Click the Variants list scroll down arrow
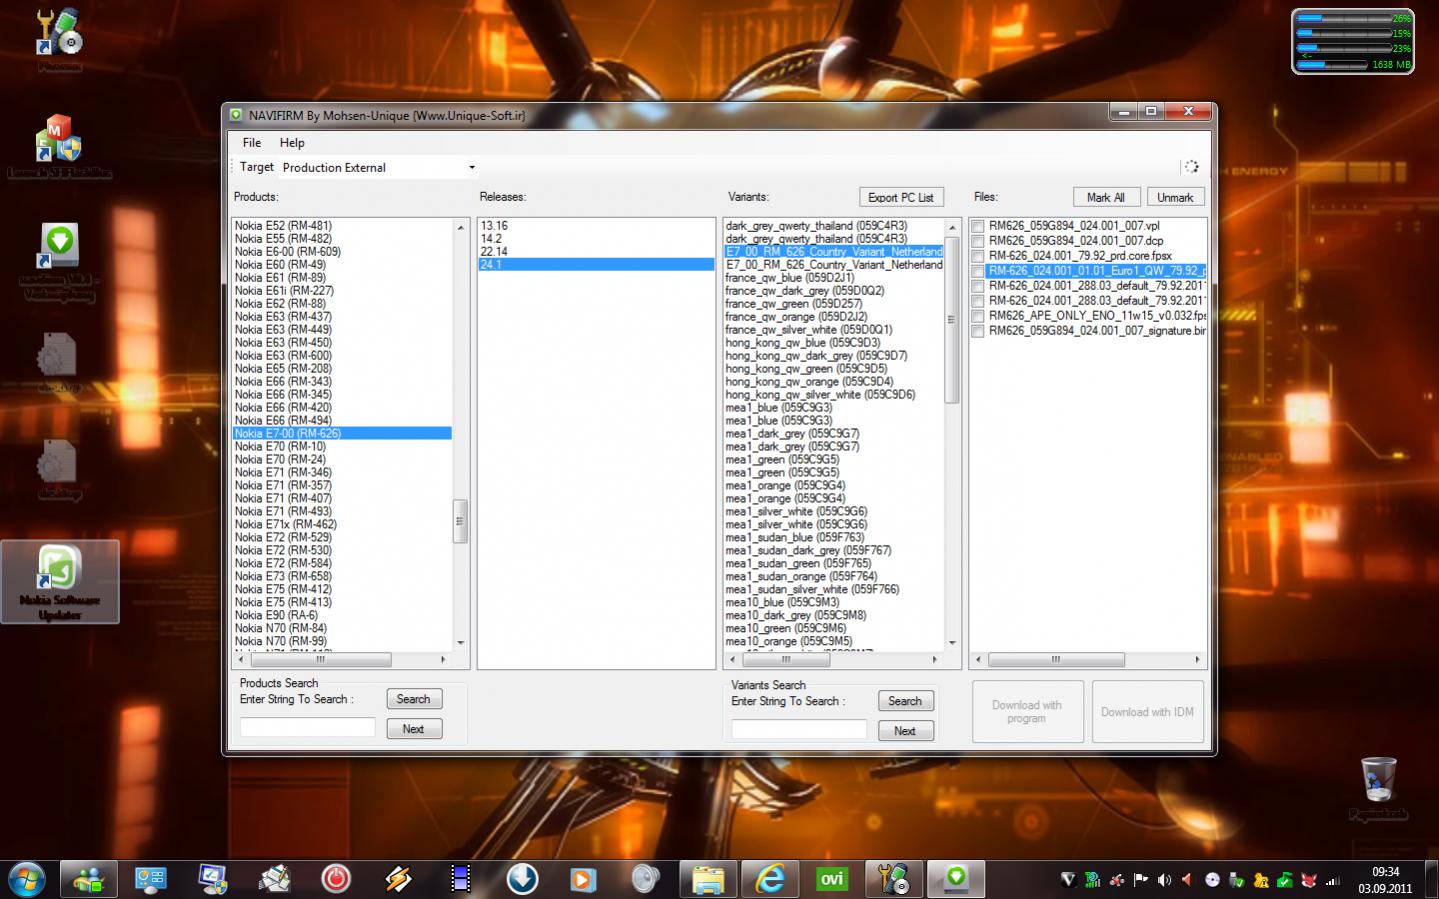 [x=952, y=643]
